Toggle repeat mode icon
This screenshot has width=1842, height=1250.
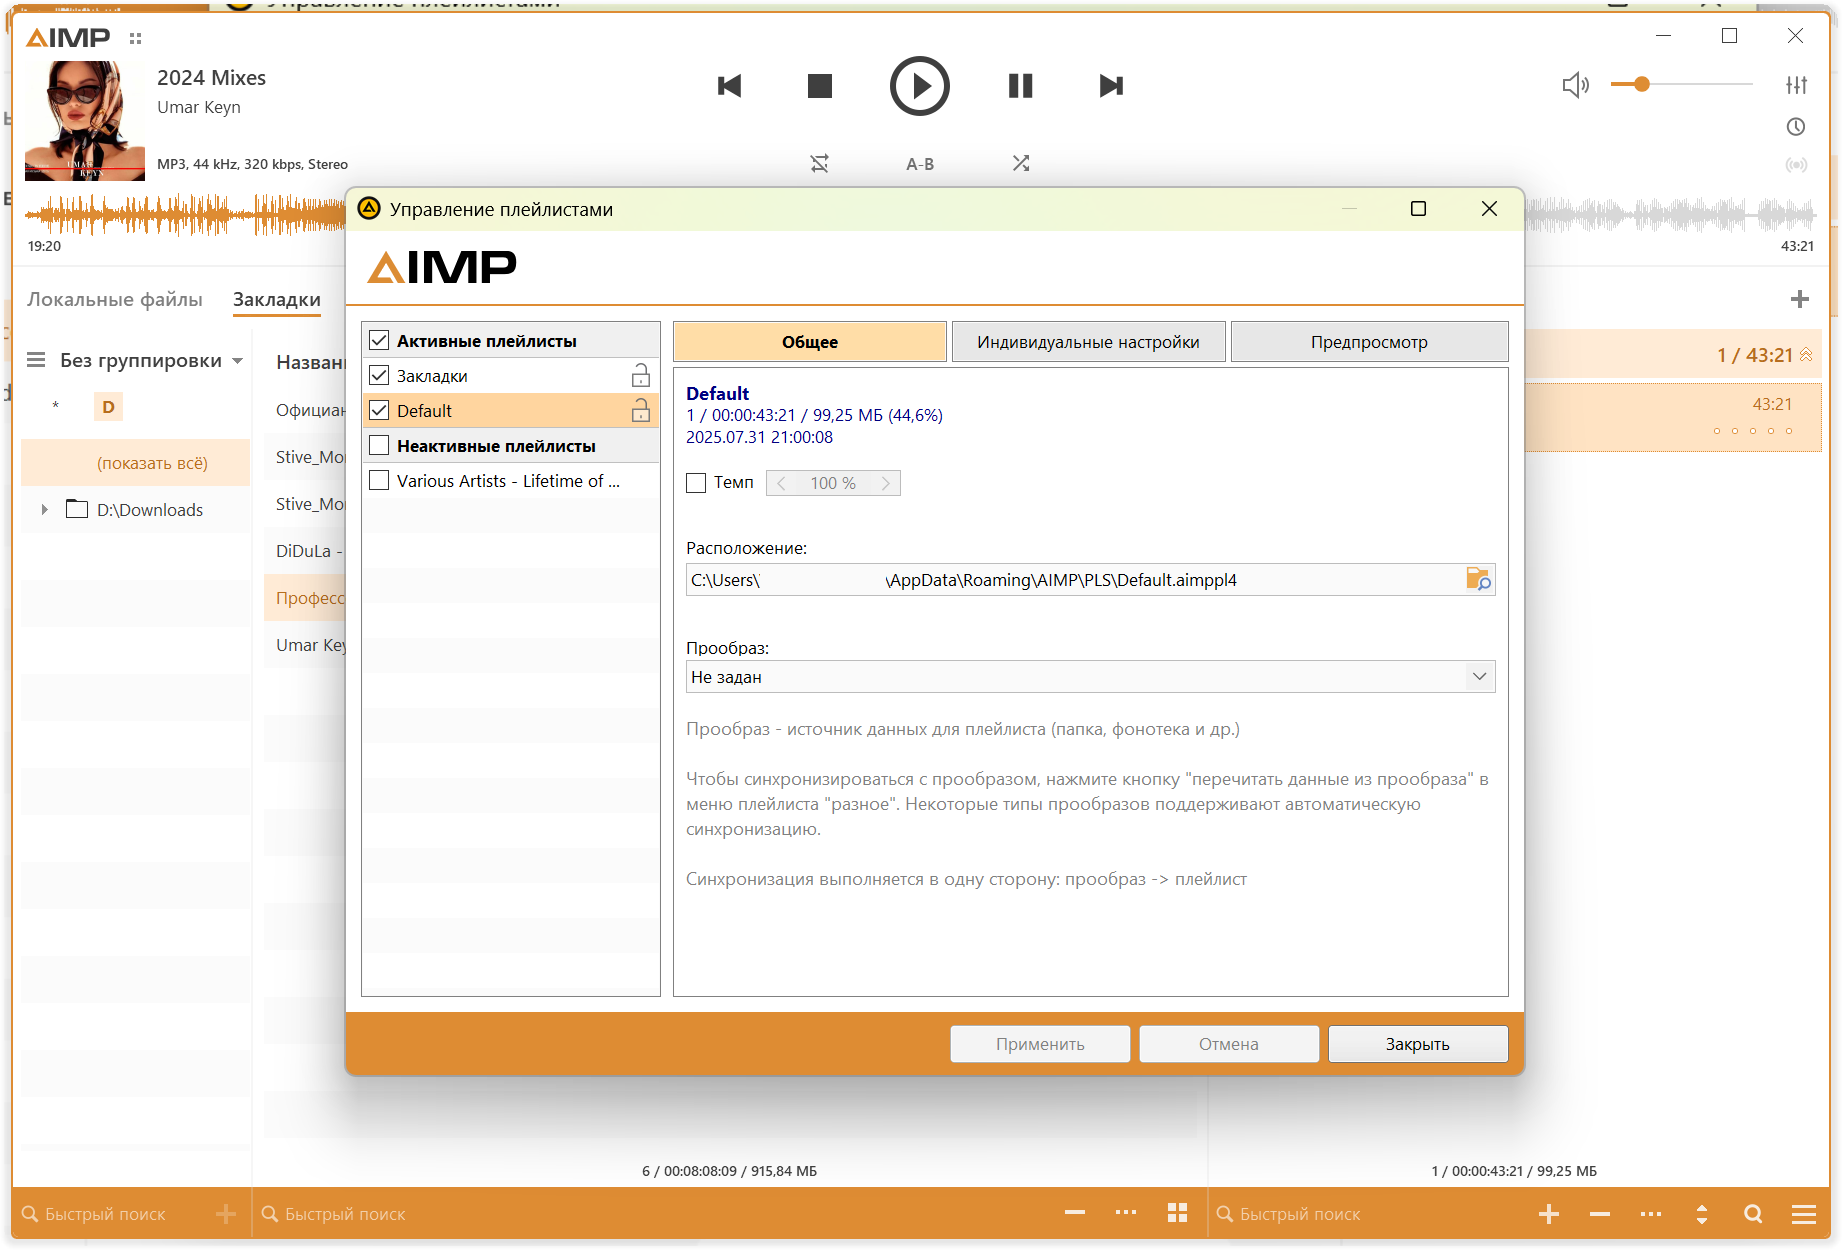click(820, 163)
